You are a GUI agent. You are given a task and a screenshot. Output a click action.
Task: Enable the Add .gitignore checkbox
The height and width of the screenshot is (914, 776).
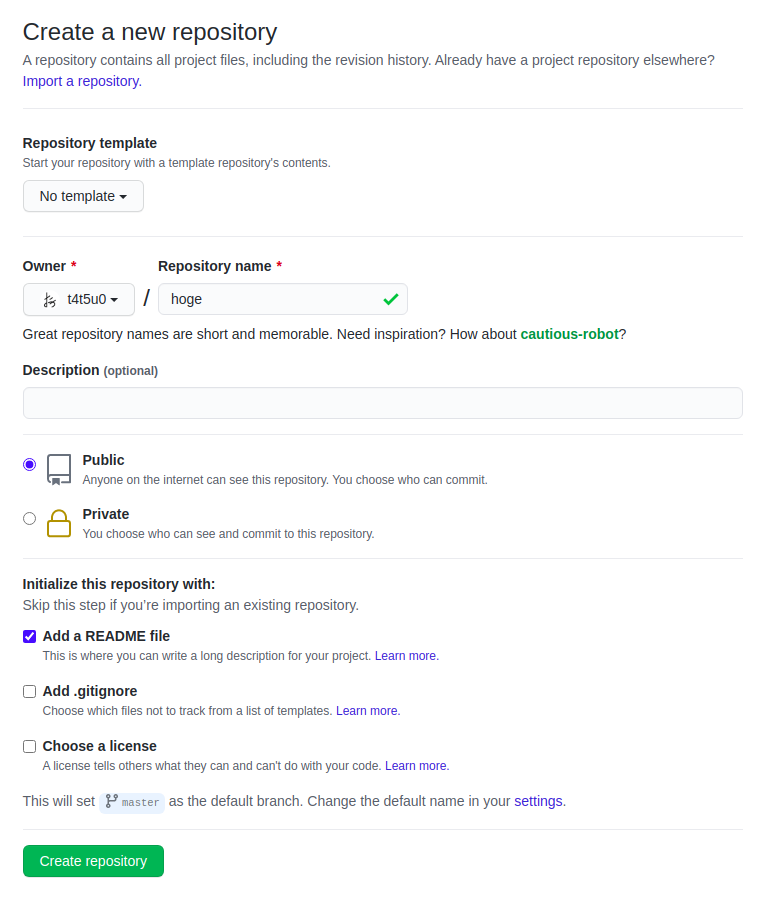[x=30, y=691]
